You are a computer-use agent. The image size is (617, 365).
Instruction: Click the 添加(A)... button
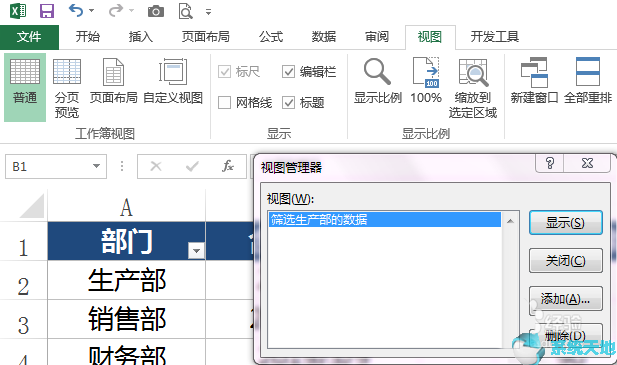(565, 299)
